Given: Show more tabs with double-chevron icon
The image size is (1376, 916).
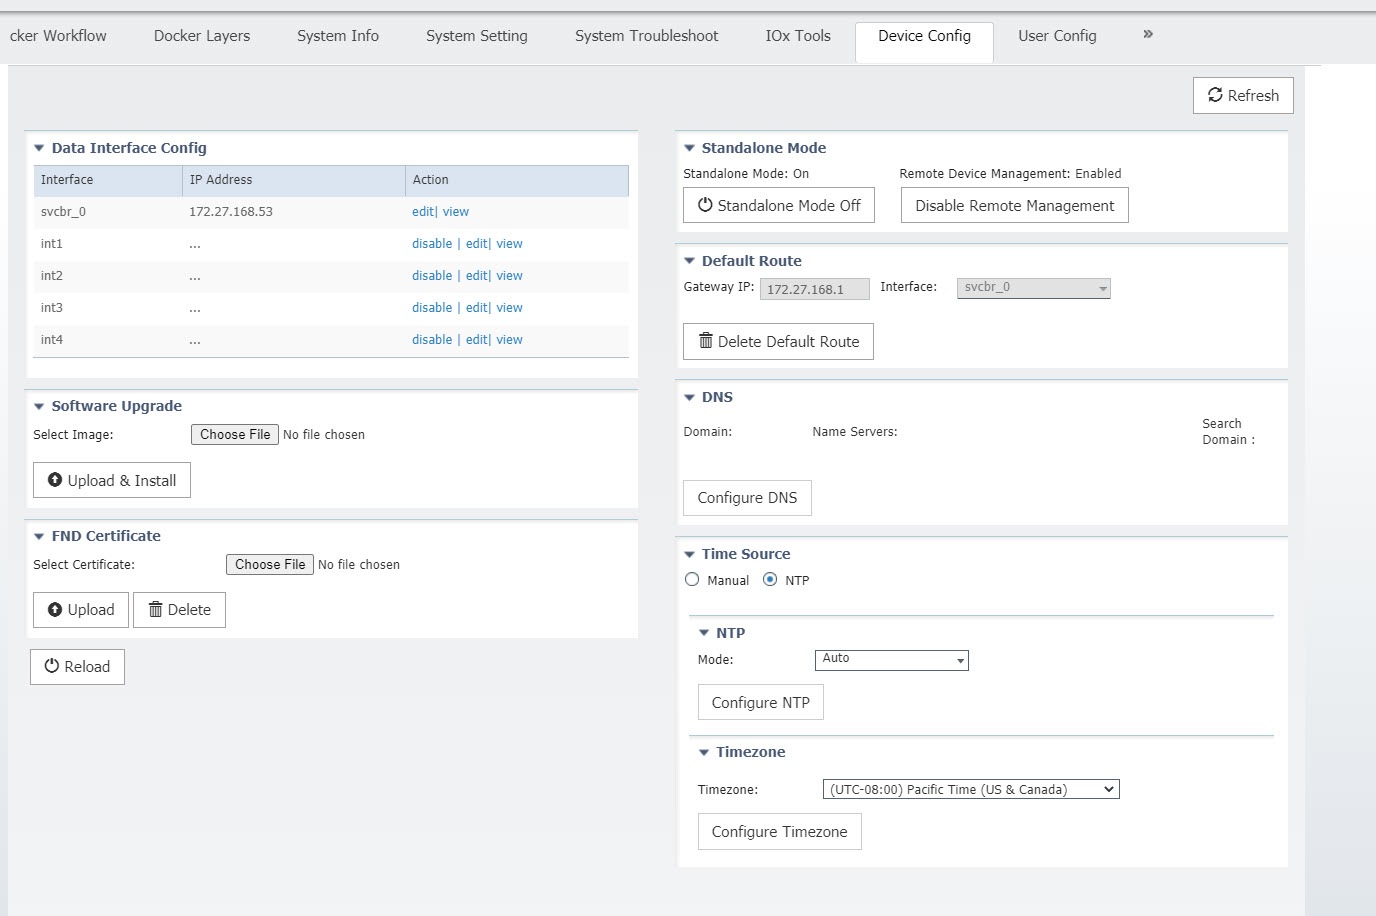Looking at the screenshot, I should (x=1148, y=35).
